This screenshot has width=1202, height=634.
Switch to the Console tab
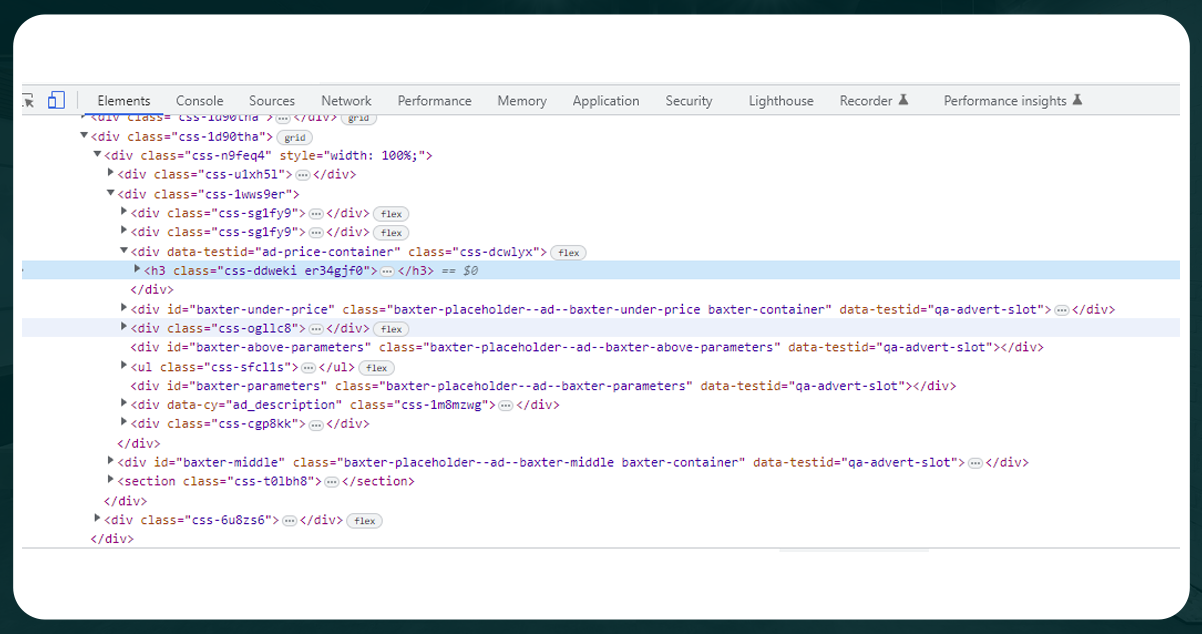point(199,100)
